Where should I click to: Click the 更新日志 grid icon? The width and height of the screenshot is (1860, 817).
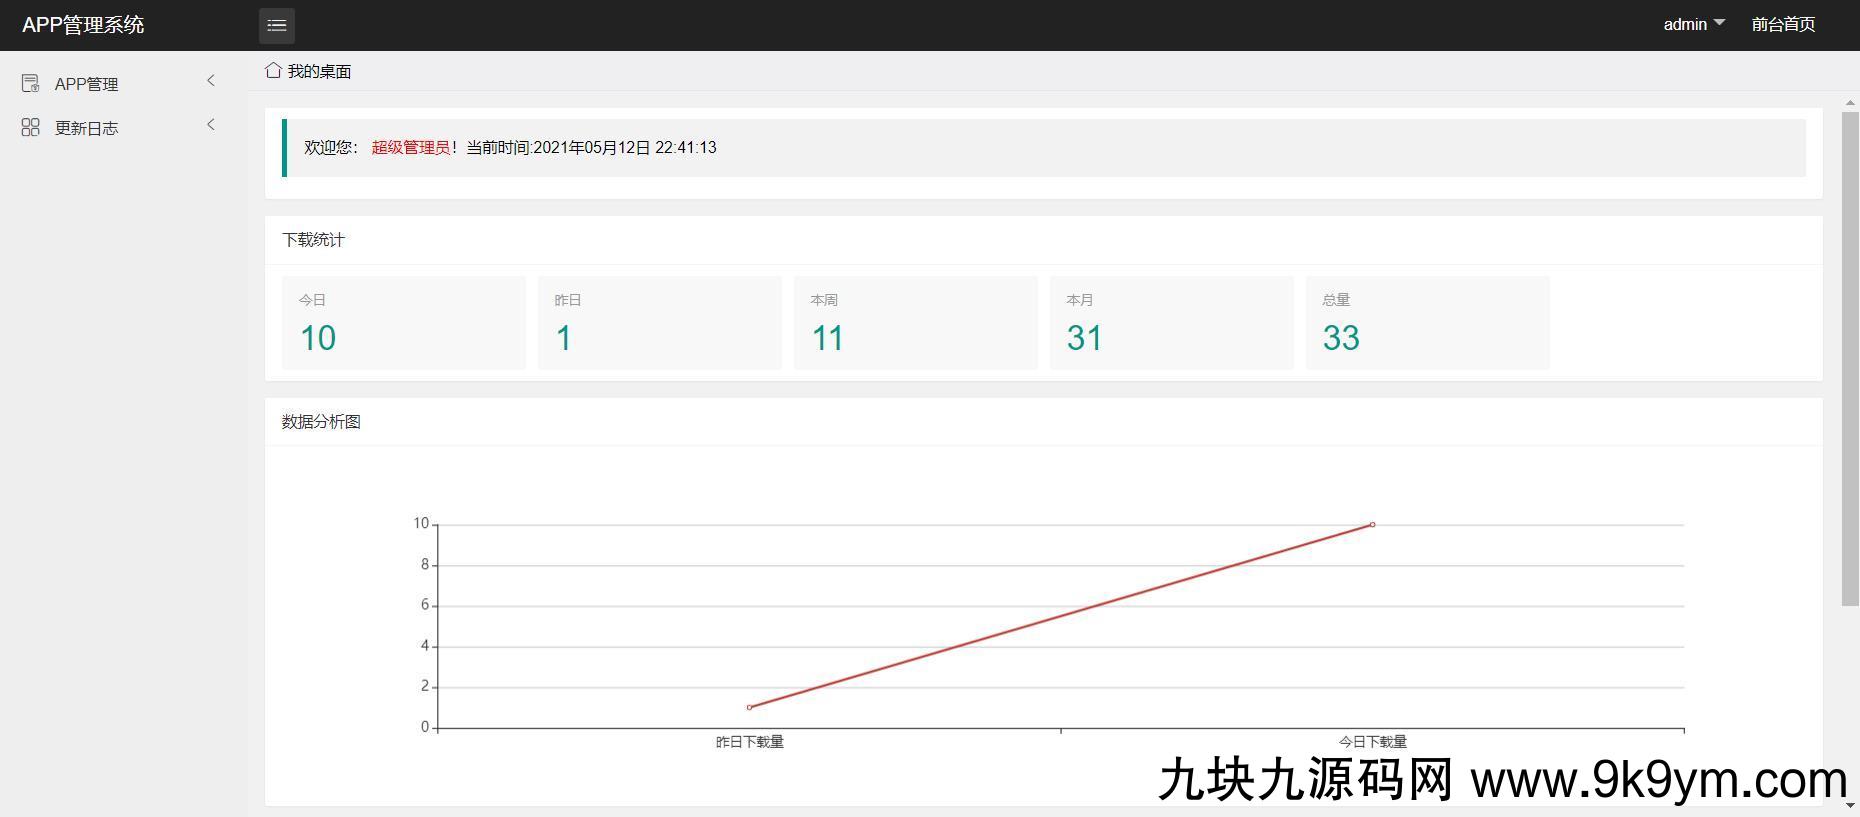(31, 127)
